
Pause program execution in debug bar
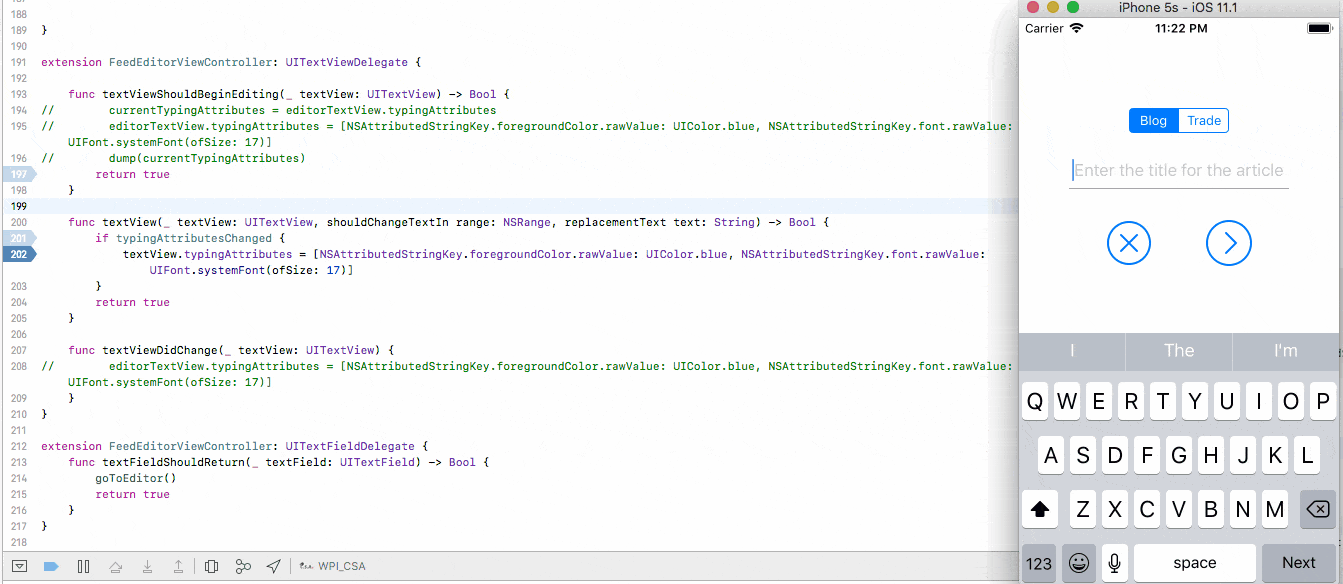tap(83, 566)
